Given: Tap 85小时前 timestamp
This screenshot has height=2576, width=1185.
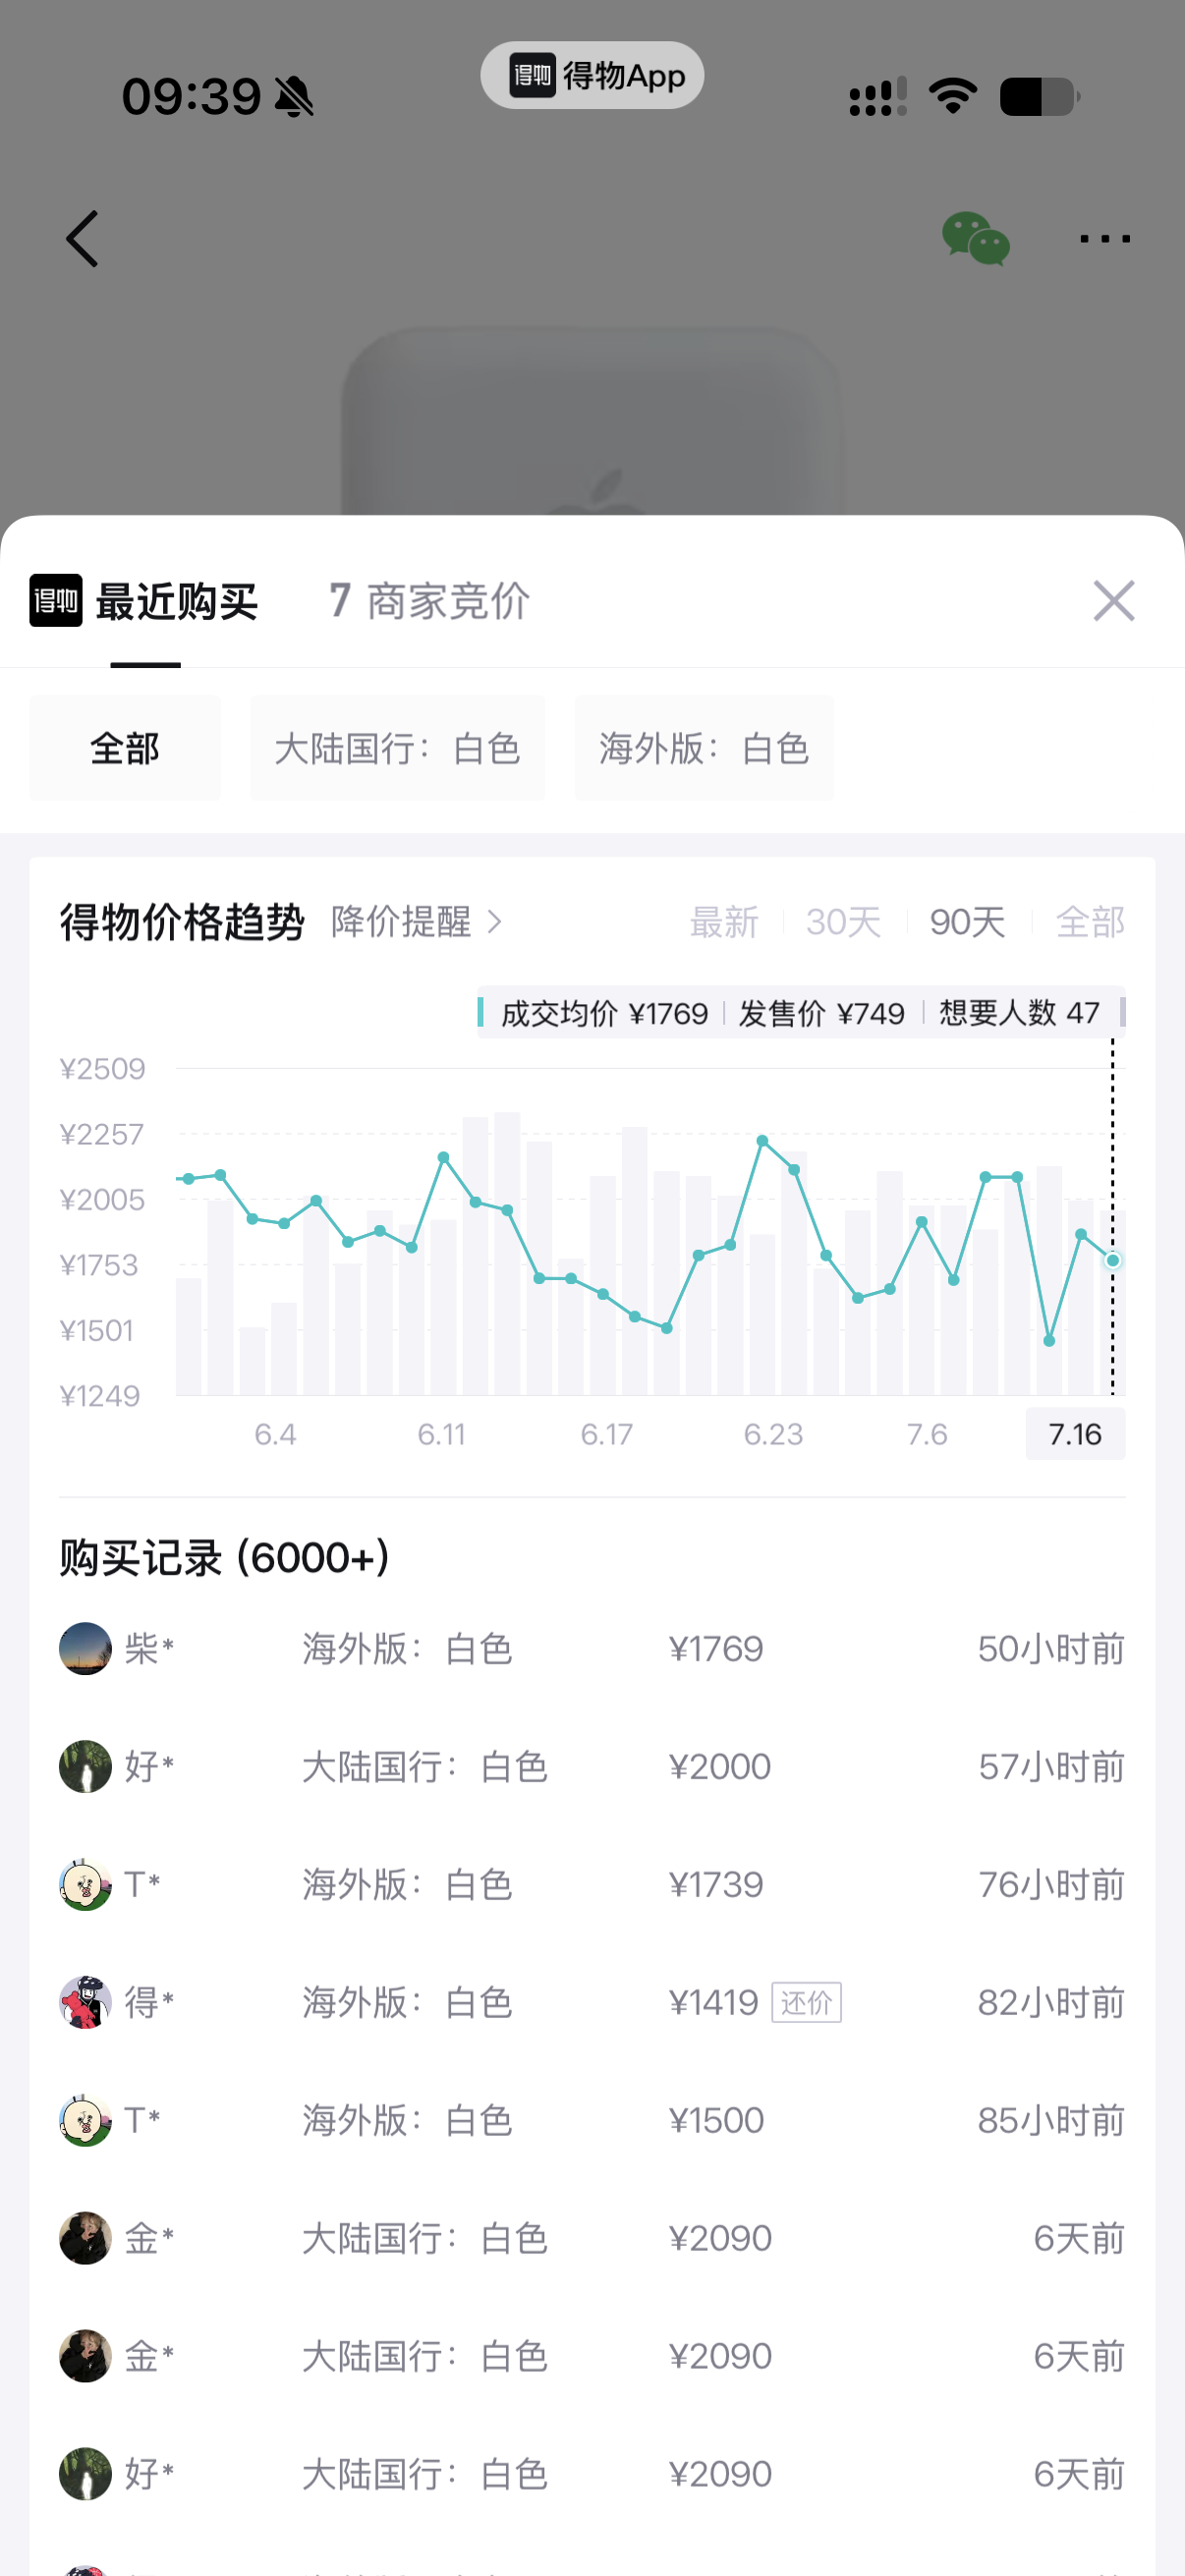Looking at the screenshot, I should click(1051, 2120).
